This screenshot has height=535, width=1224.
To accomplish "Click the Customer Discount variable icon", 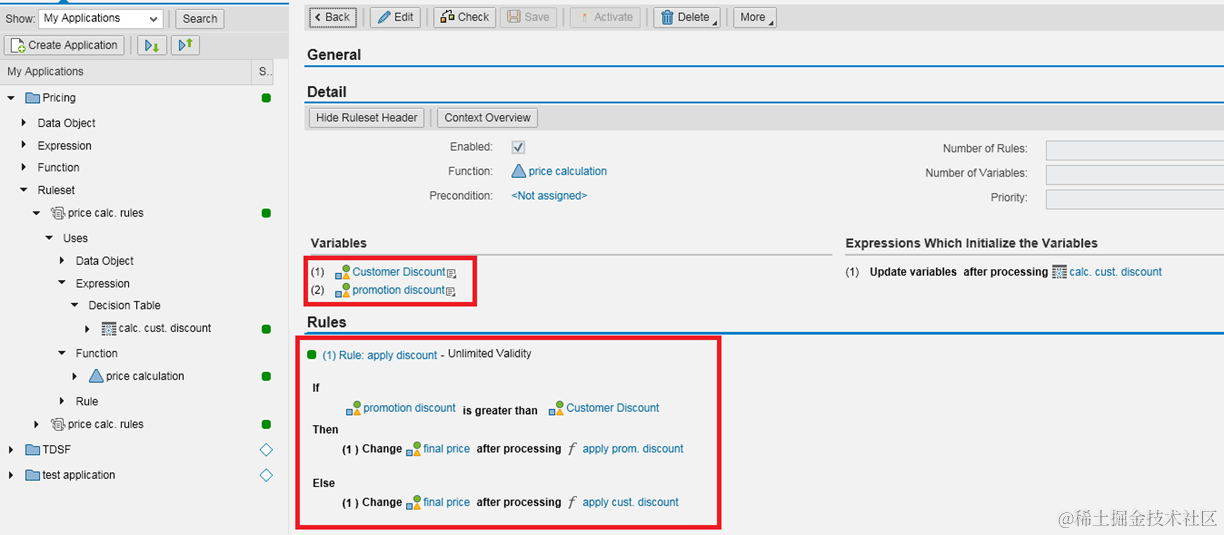I will 343,272.
